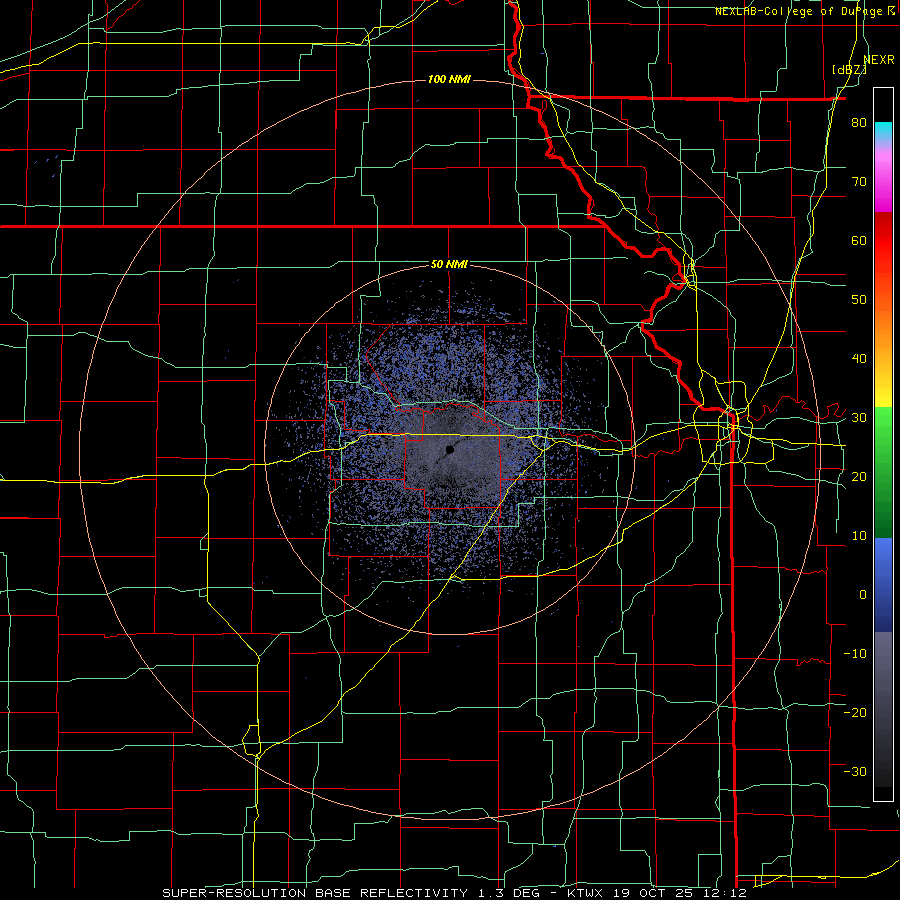This screenshot has height=900, width=900.
Task: Click the 80 value on the dBZ scale
Action: [x=859, y=123]
